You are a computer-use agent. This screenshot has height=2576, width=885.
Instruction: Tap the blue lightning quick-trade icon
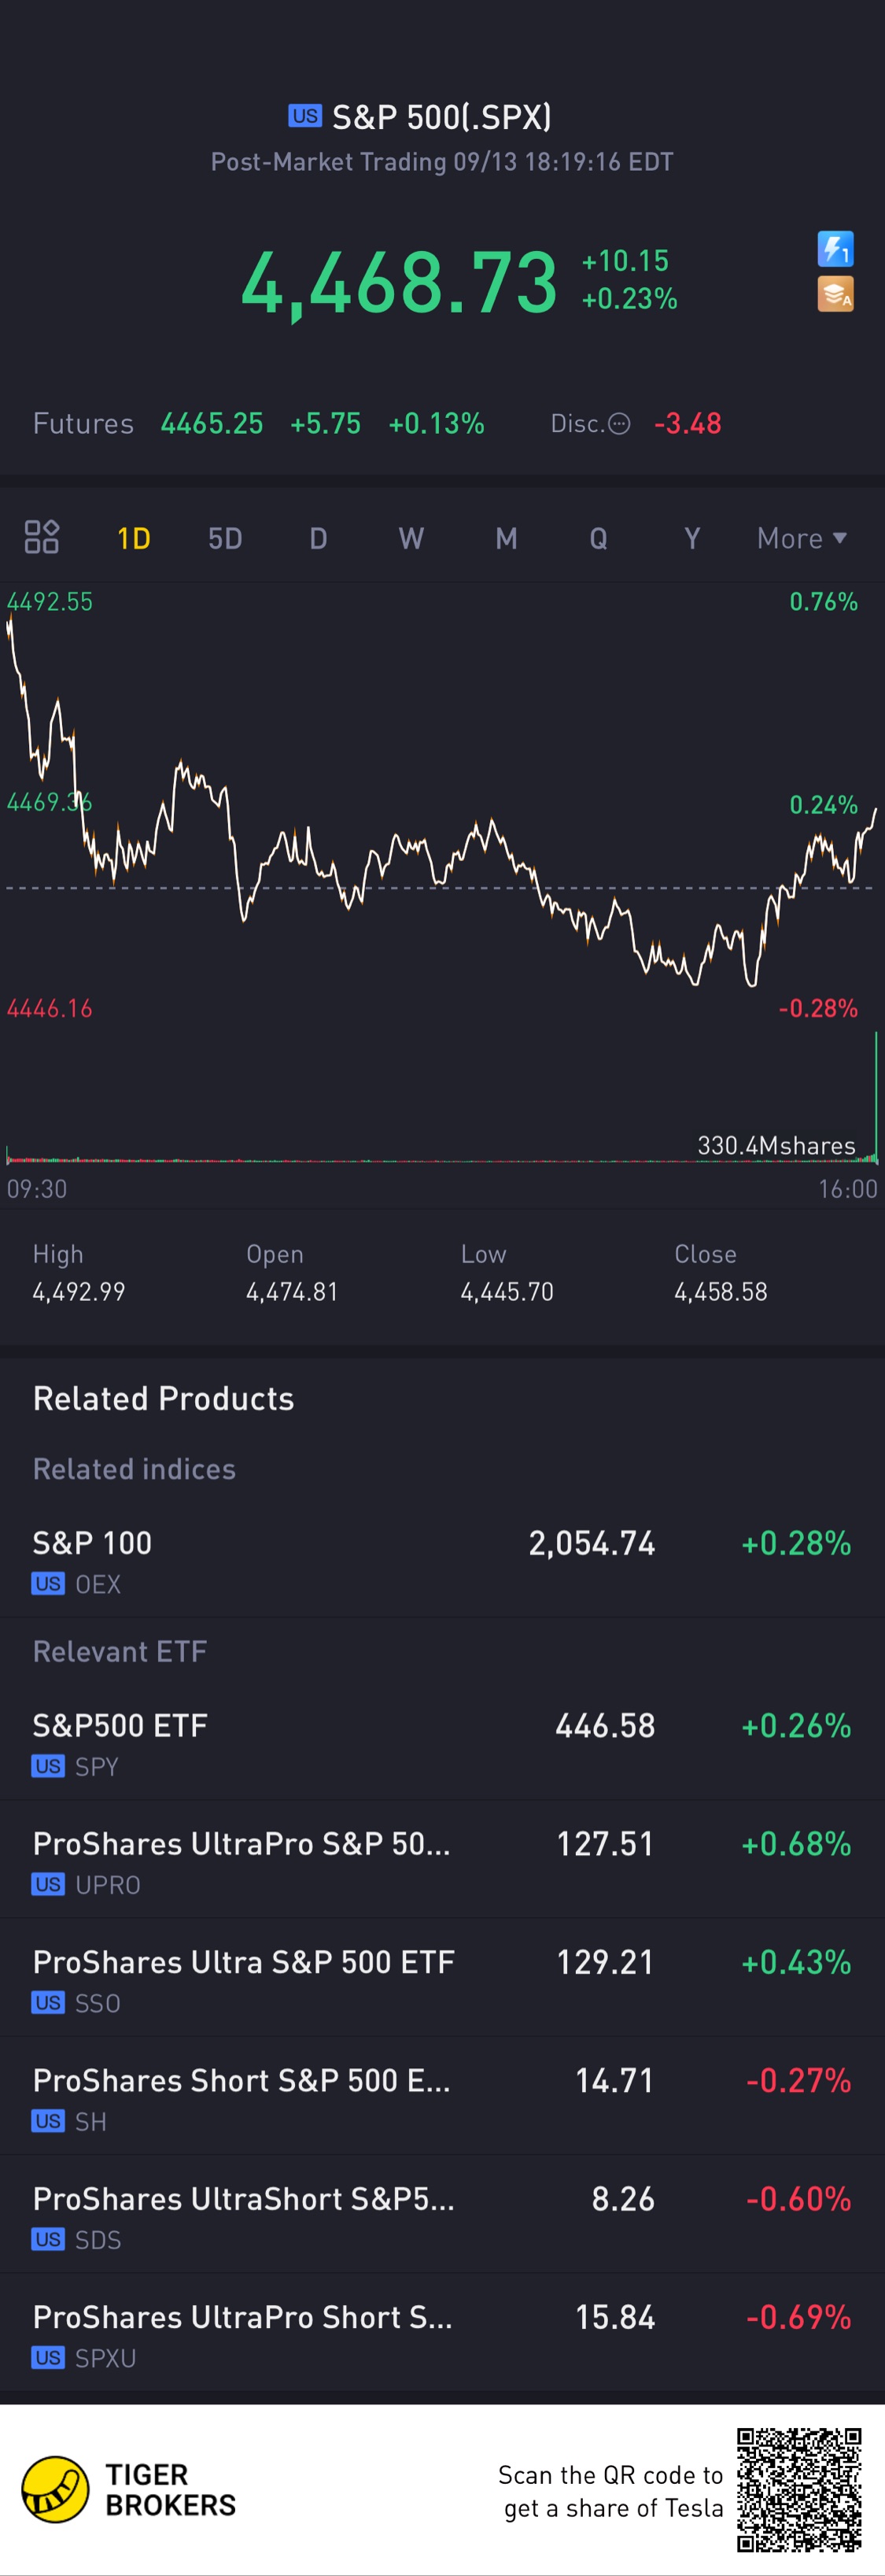pos(835,249)
